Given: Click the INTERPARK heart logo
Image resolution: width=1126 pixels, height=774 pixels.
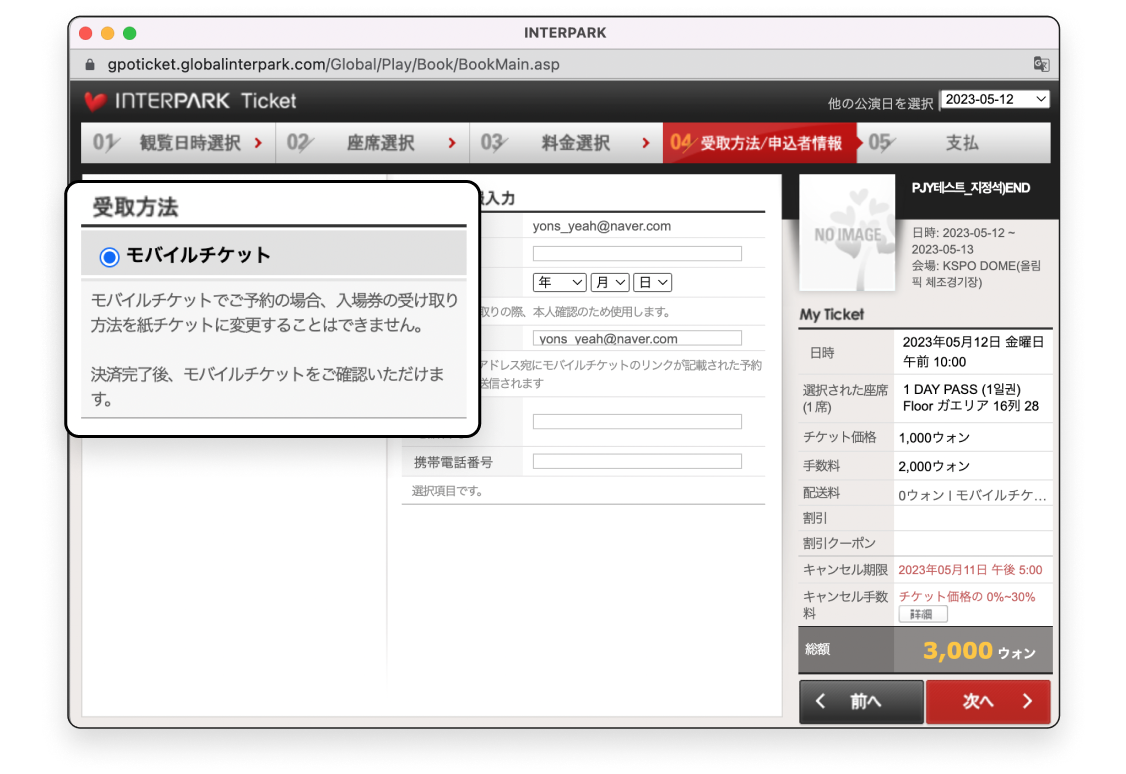Looking at the screenshot, I should tap(95, 101).
